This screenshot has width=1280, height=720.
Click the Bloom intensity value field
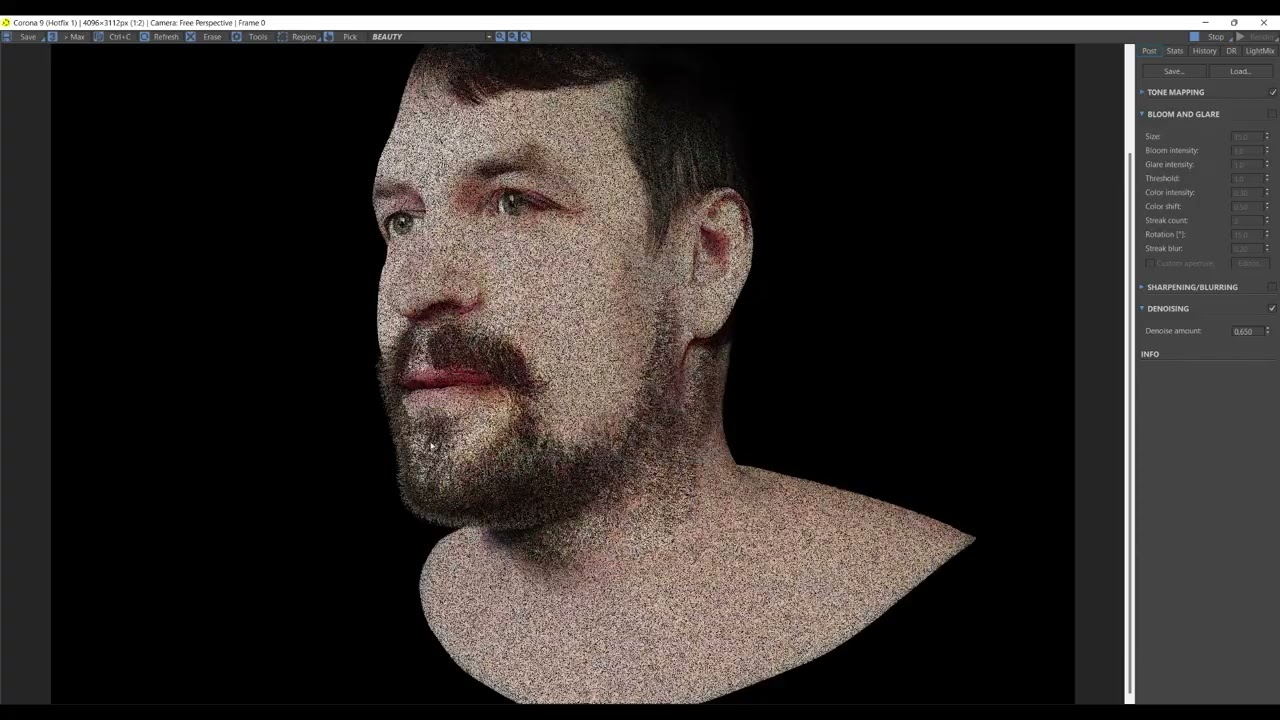coord(1246,151)
